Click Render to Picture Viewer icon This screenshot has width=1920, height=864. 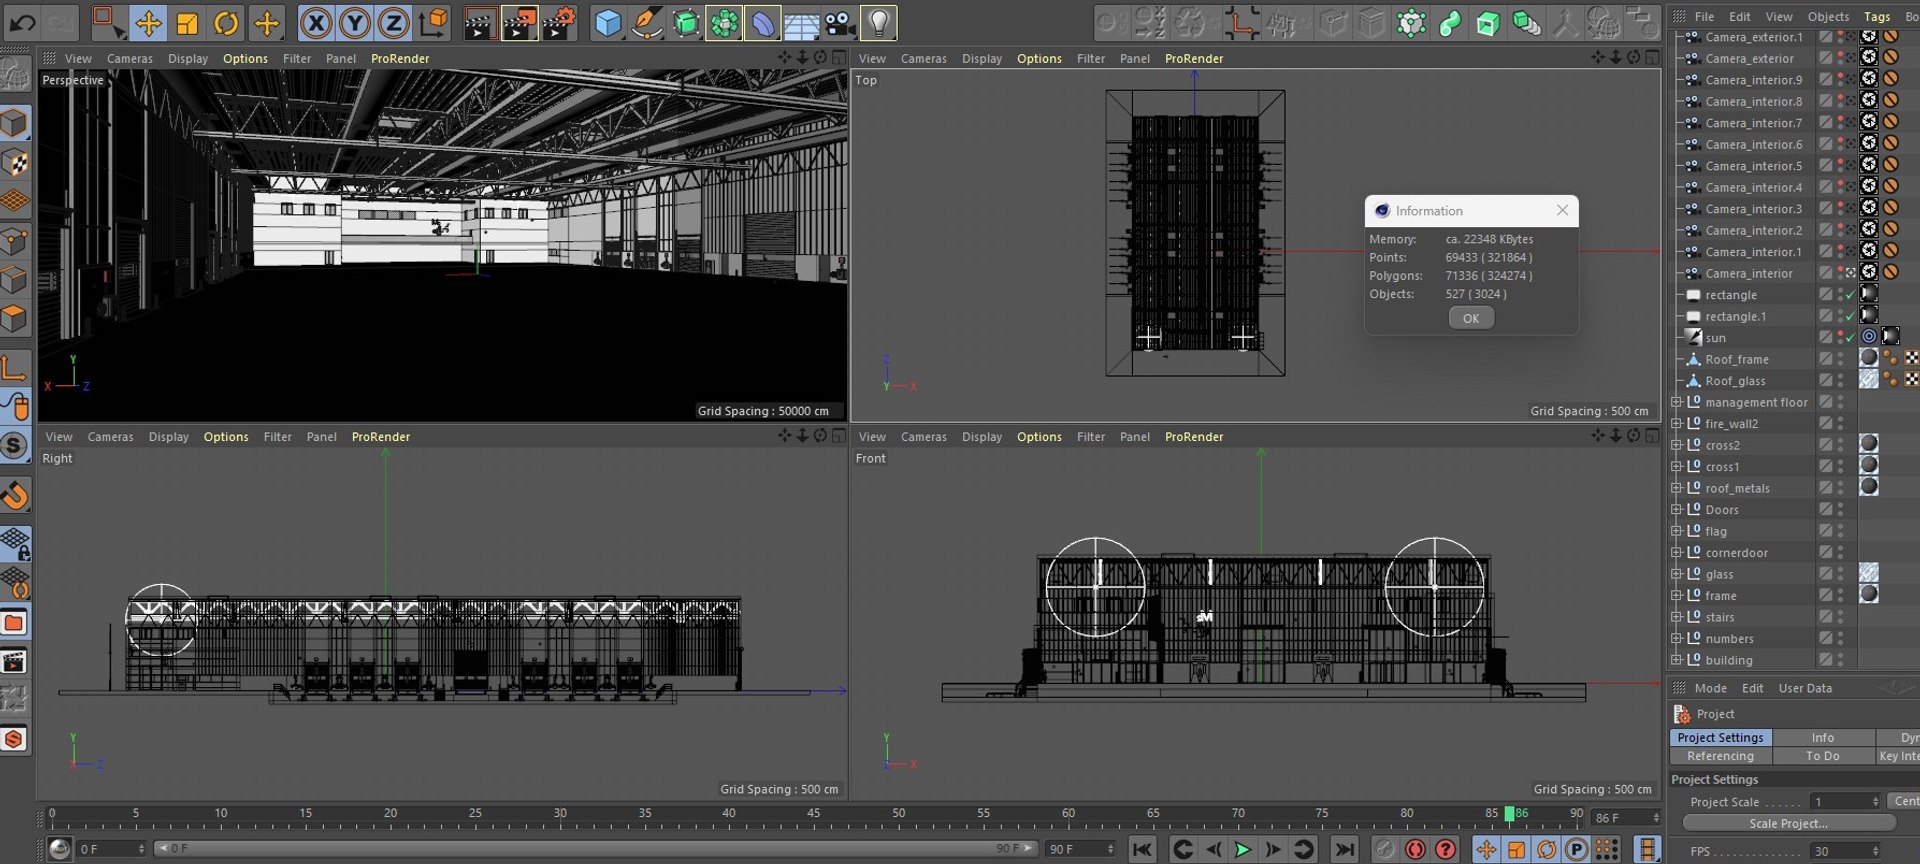click(x=519, y=22)
